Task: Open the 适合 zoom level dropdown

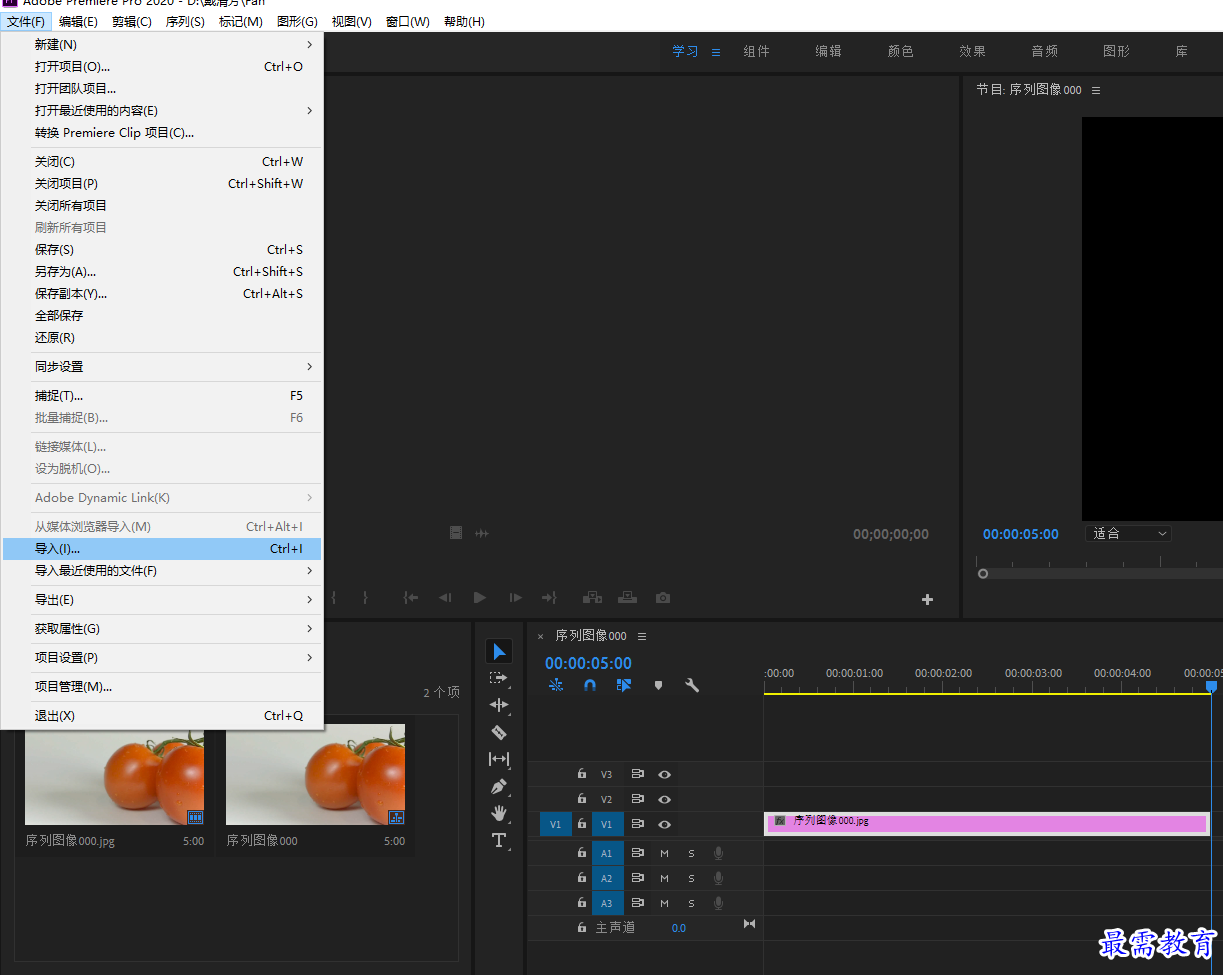Action: [x=1128, y=534]
